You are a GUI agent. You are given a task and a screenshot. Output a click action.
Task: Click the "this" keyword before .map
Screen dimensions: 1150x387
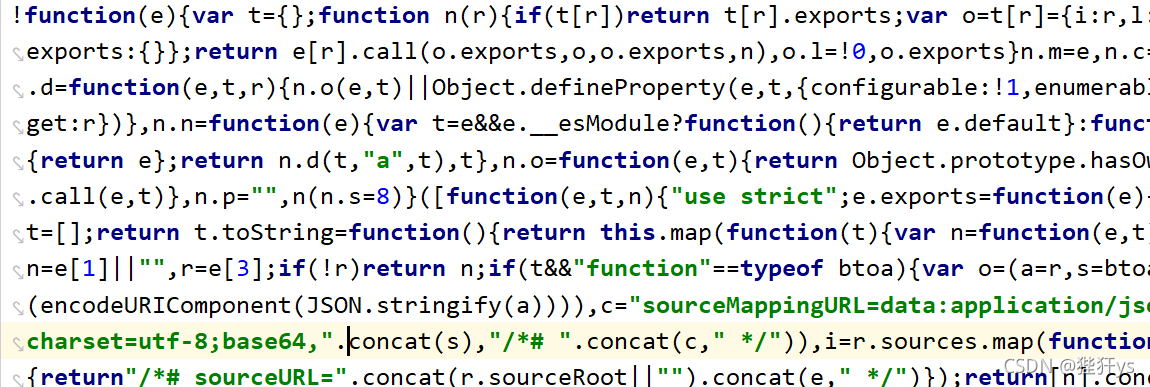[x=629, y=233]
